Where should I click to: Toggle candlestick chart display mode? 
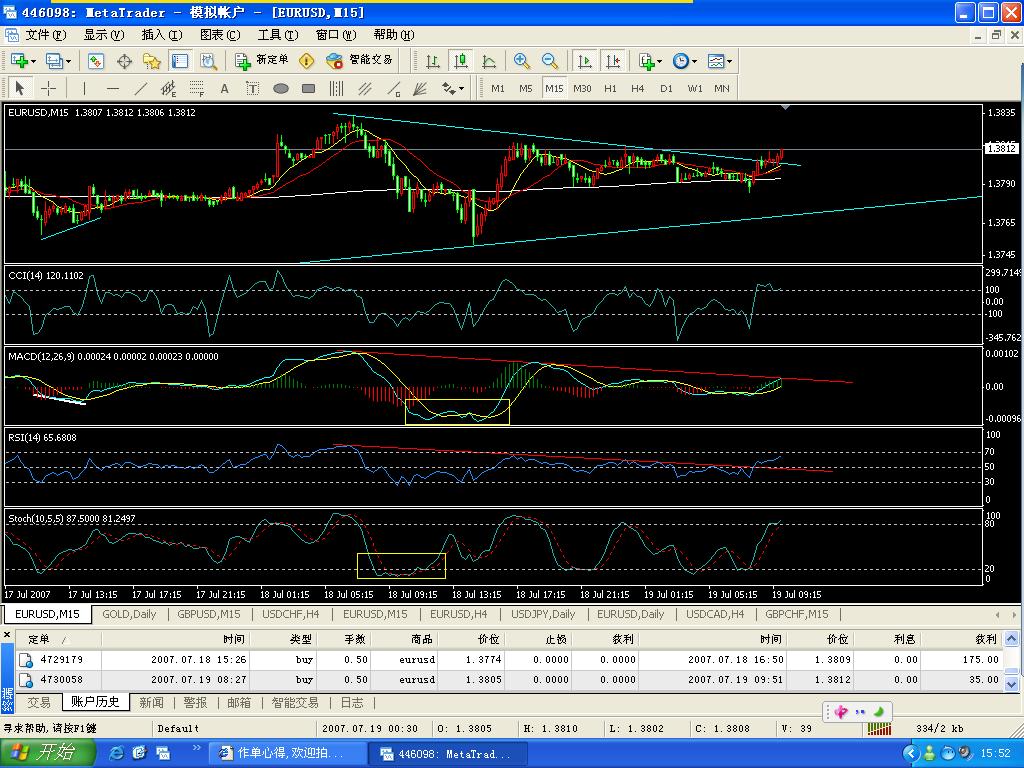coord(460,61)
